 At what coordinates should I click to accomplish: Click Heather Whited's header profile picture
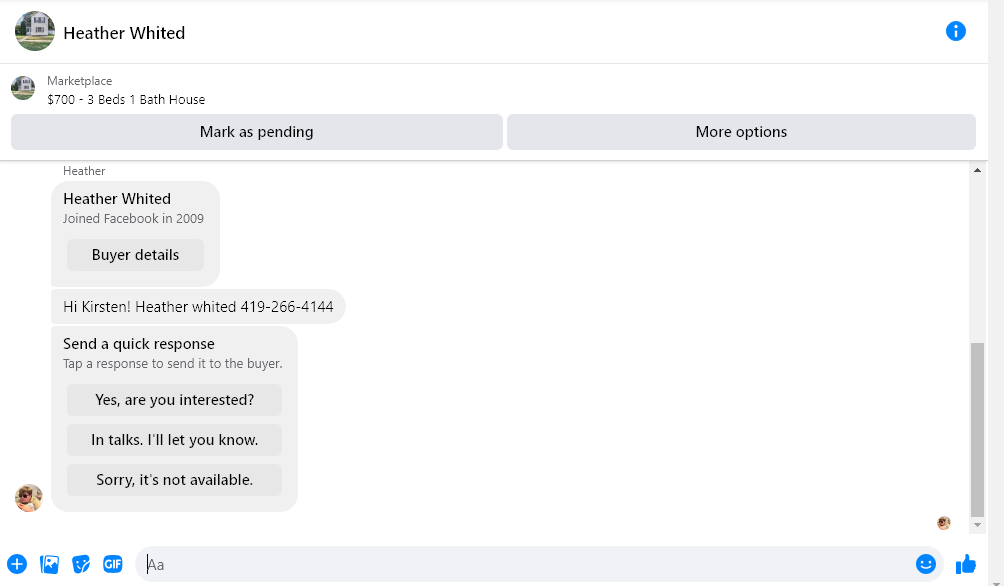point(35,32)
